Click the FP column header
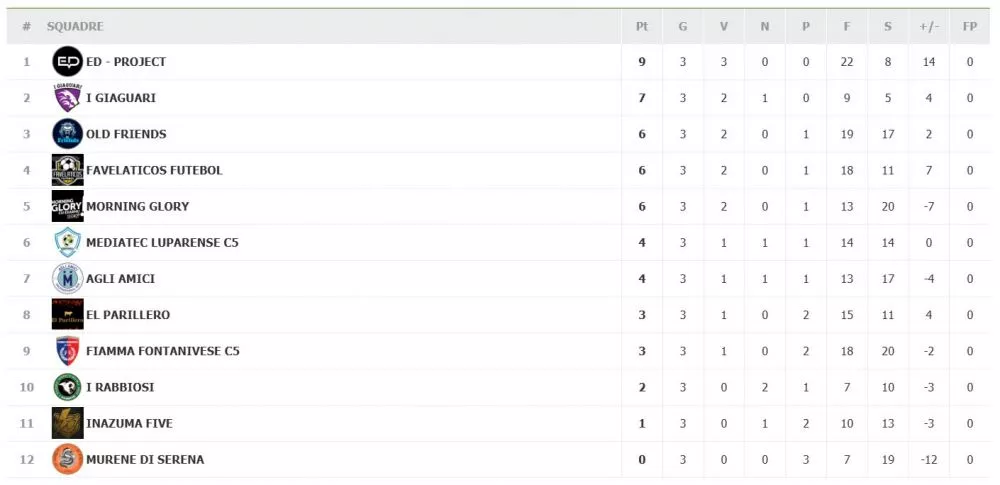Image resolution: width=1000 pixels, height=485 pixels. coord(969,27)
